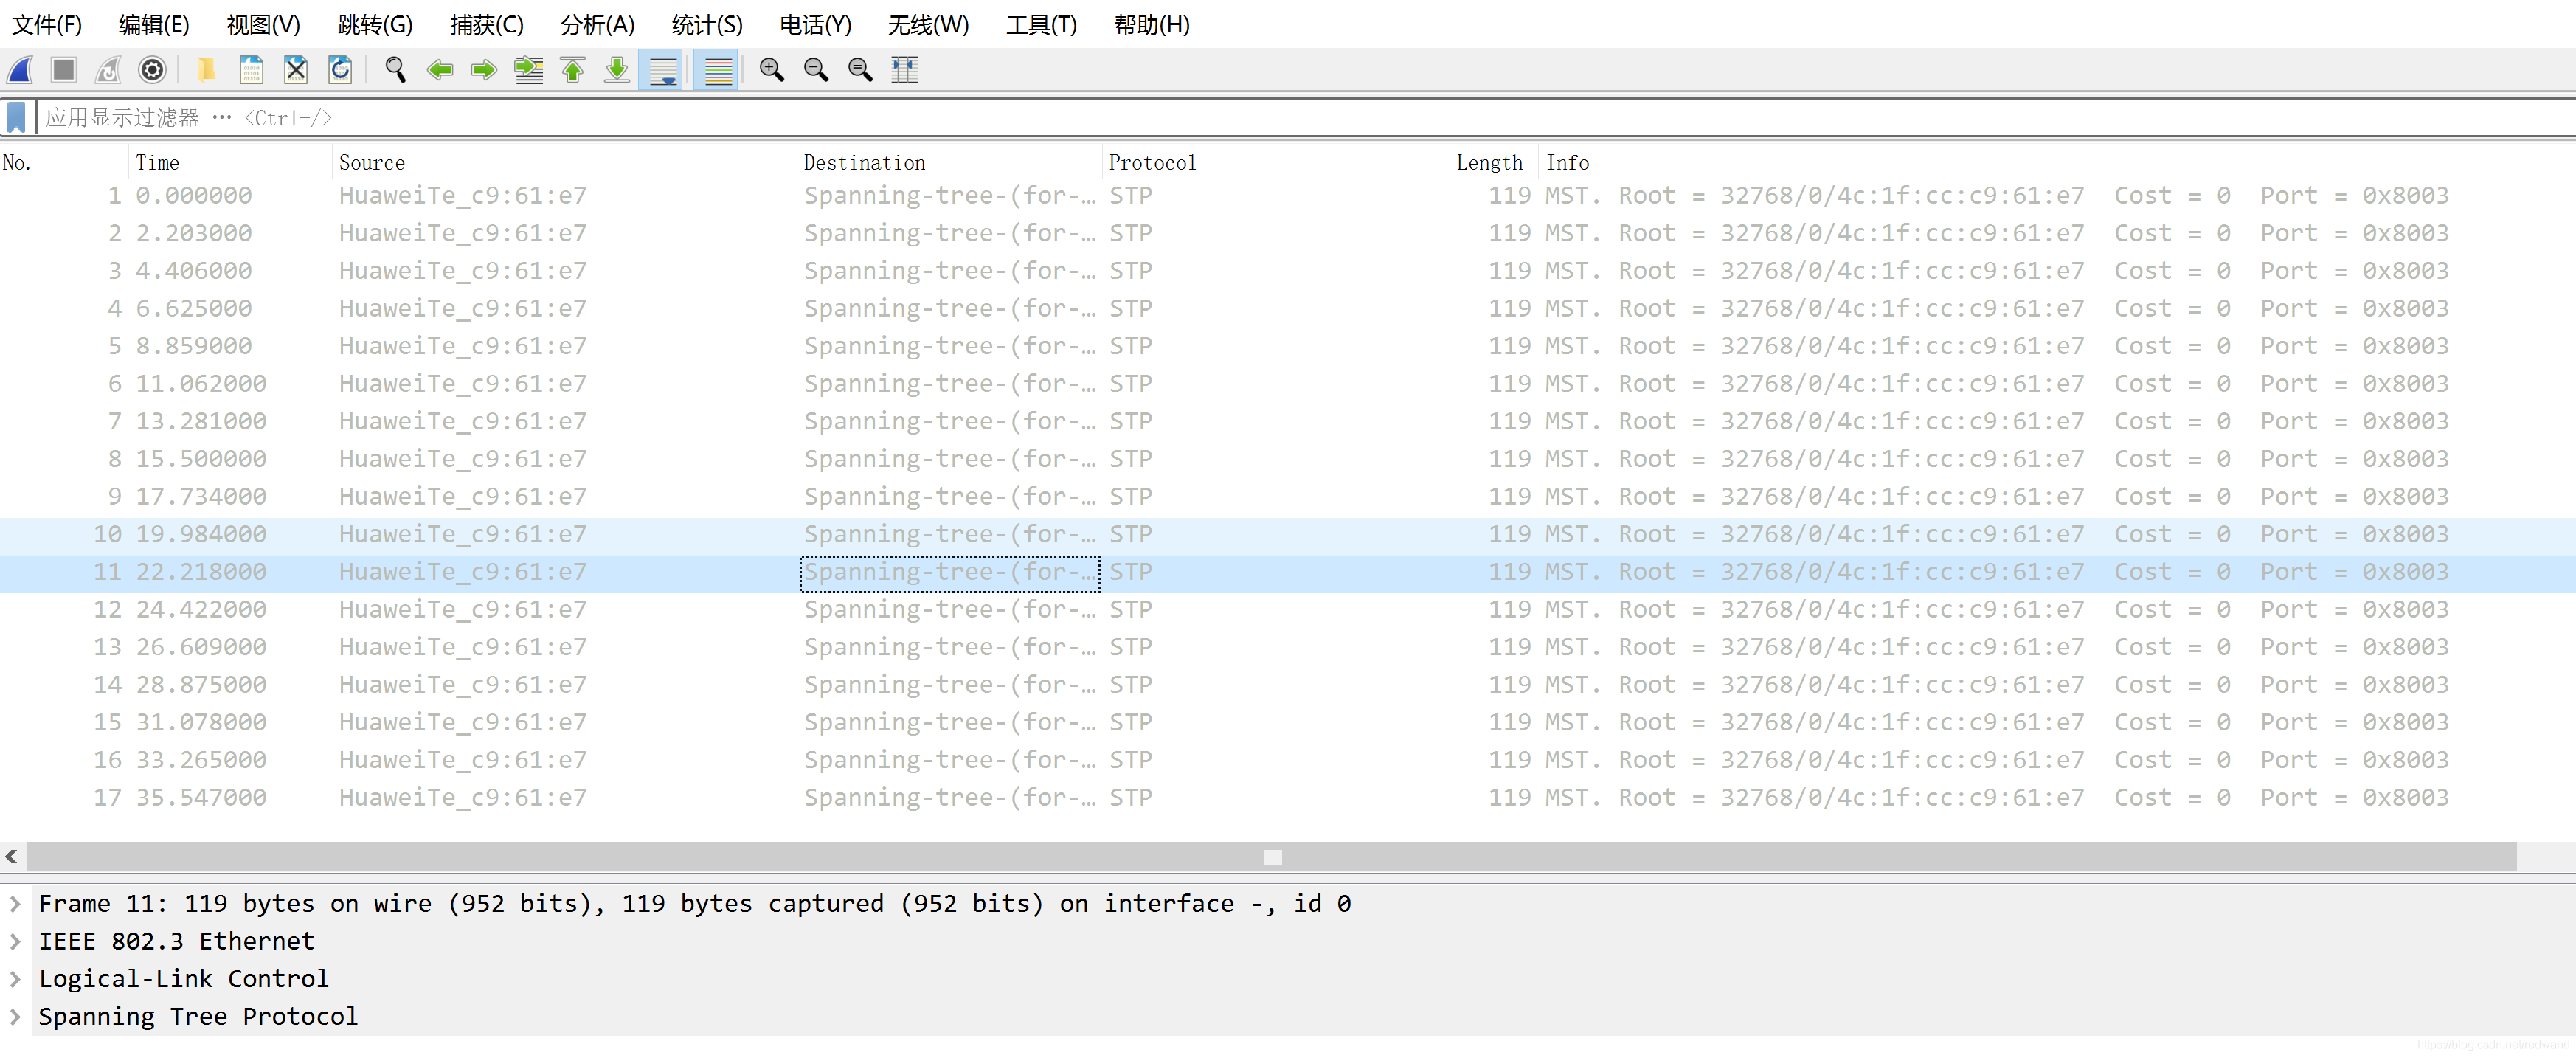This screenshot has width=2576, height=1058.
Task: Start capture with the blue shark fin icon
Action: point(21,70)
